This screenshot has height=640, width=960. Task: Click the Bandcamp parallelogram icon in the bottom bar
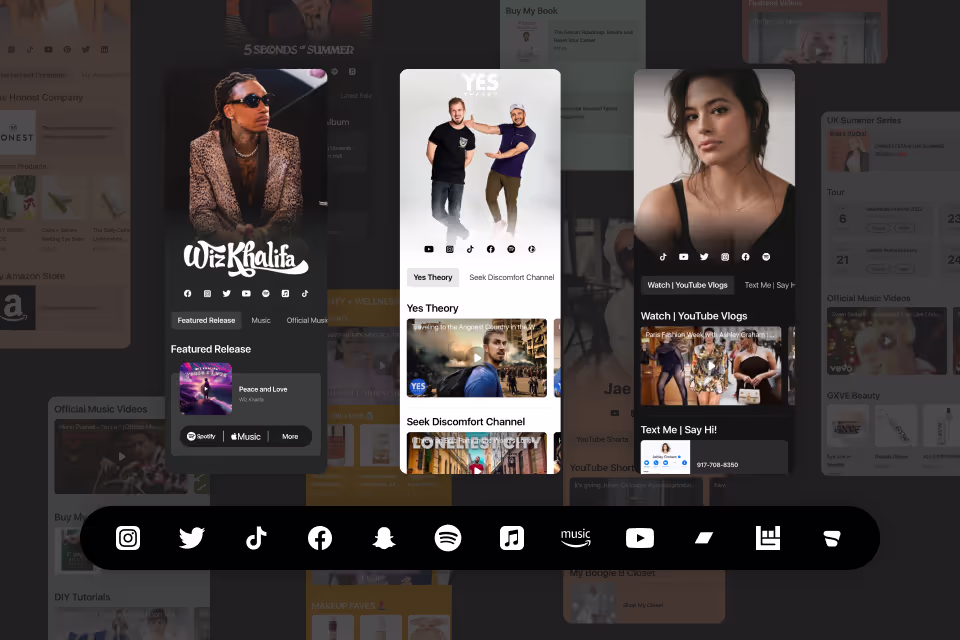703,538
